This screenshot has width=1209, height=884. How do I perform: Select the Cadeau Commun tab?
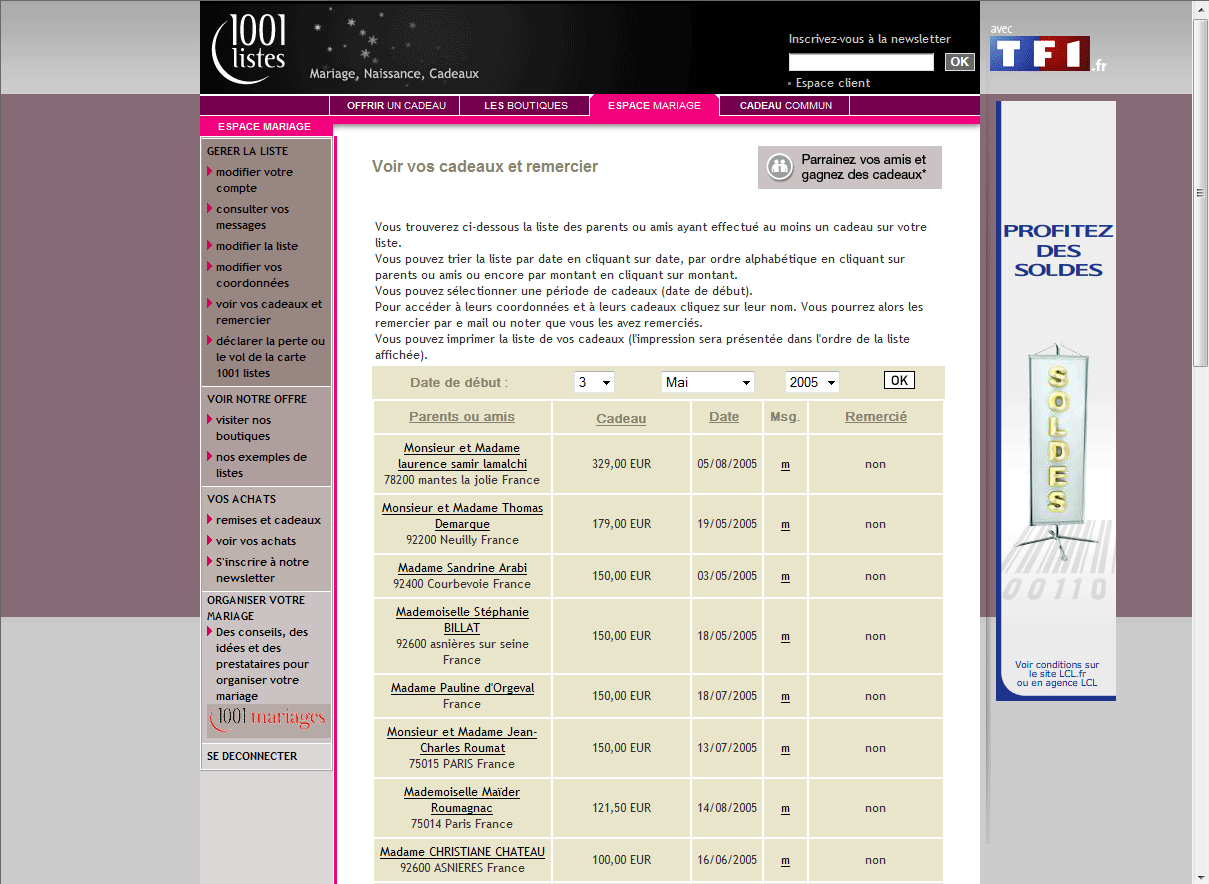(785, 105)
